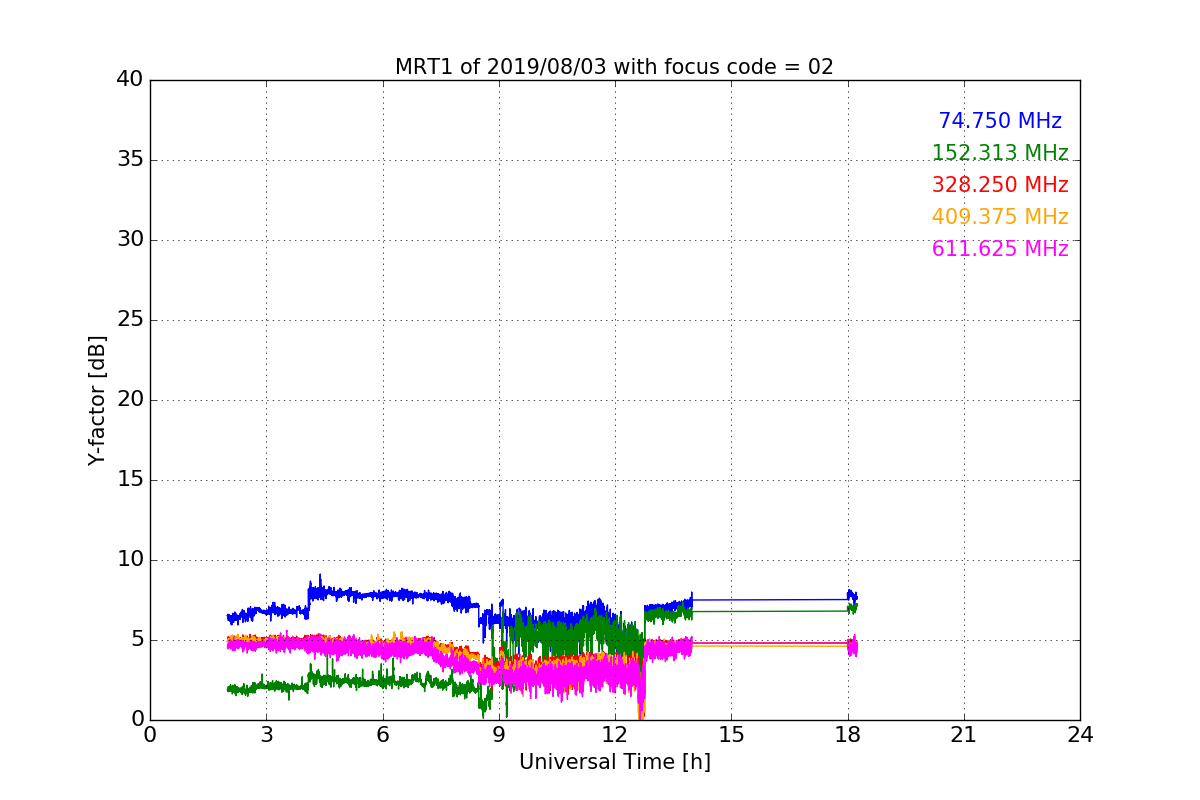Click the Y-factor [dB] axis label

[97, 400]
